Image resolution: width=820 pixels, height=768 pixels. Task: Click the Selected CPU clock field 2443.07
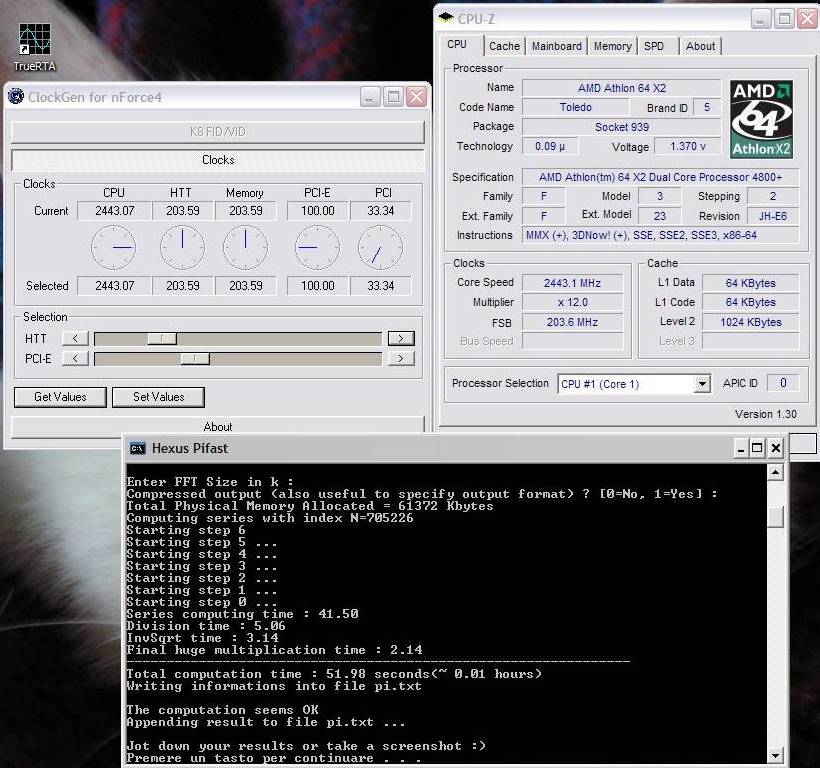pos(114,286)
